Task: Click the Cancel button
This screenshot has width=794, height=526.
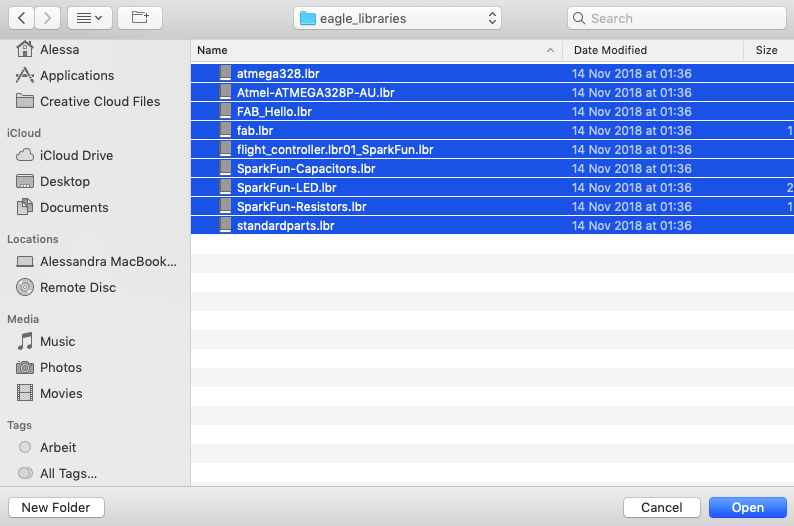Action: tap(661, 507)
